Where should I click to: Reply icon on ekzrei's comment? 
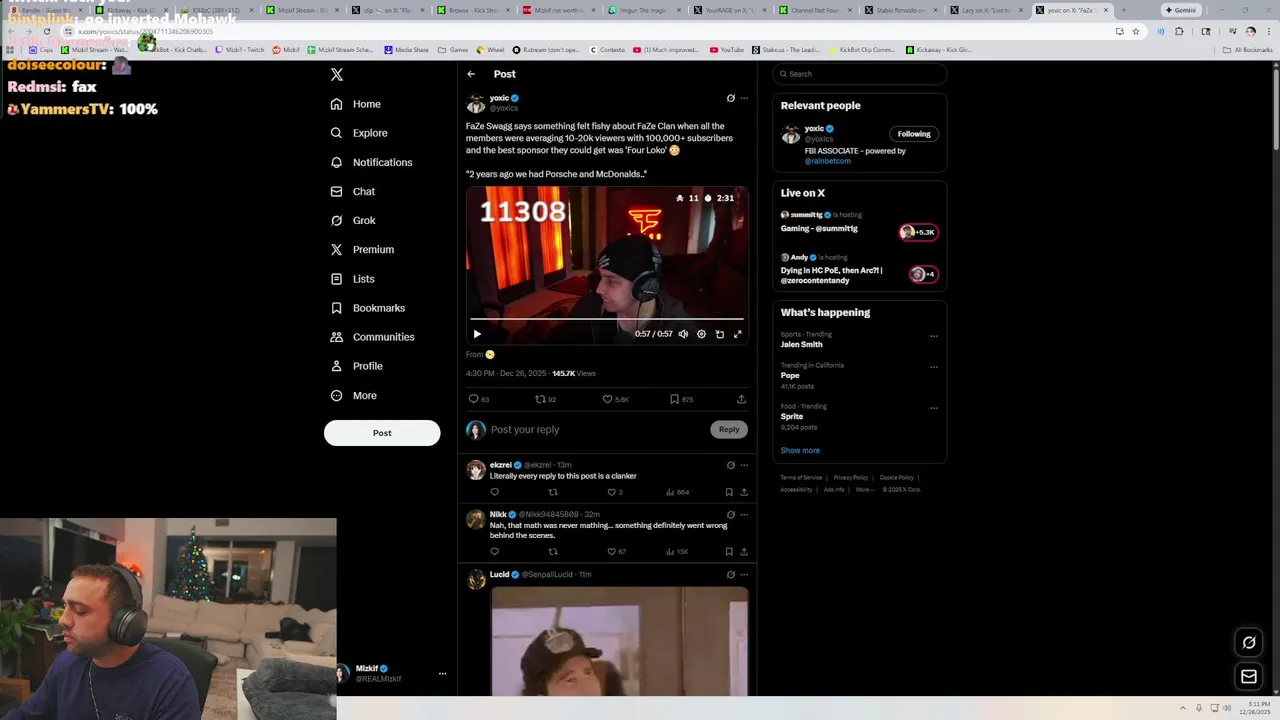point(494,492)
